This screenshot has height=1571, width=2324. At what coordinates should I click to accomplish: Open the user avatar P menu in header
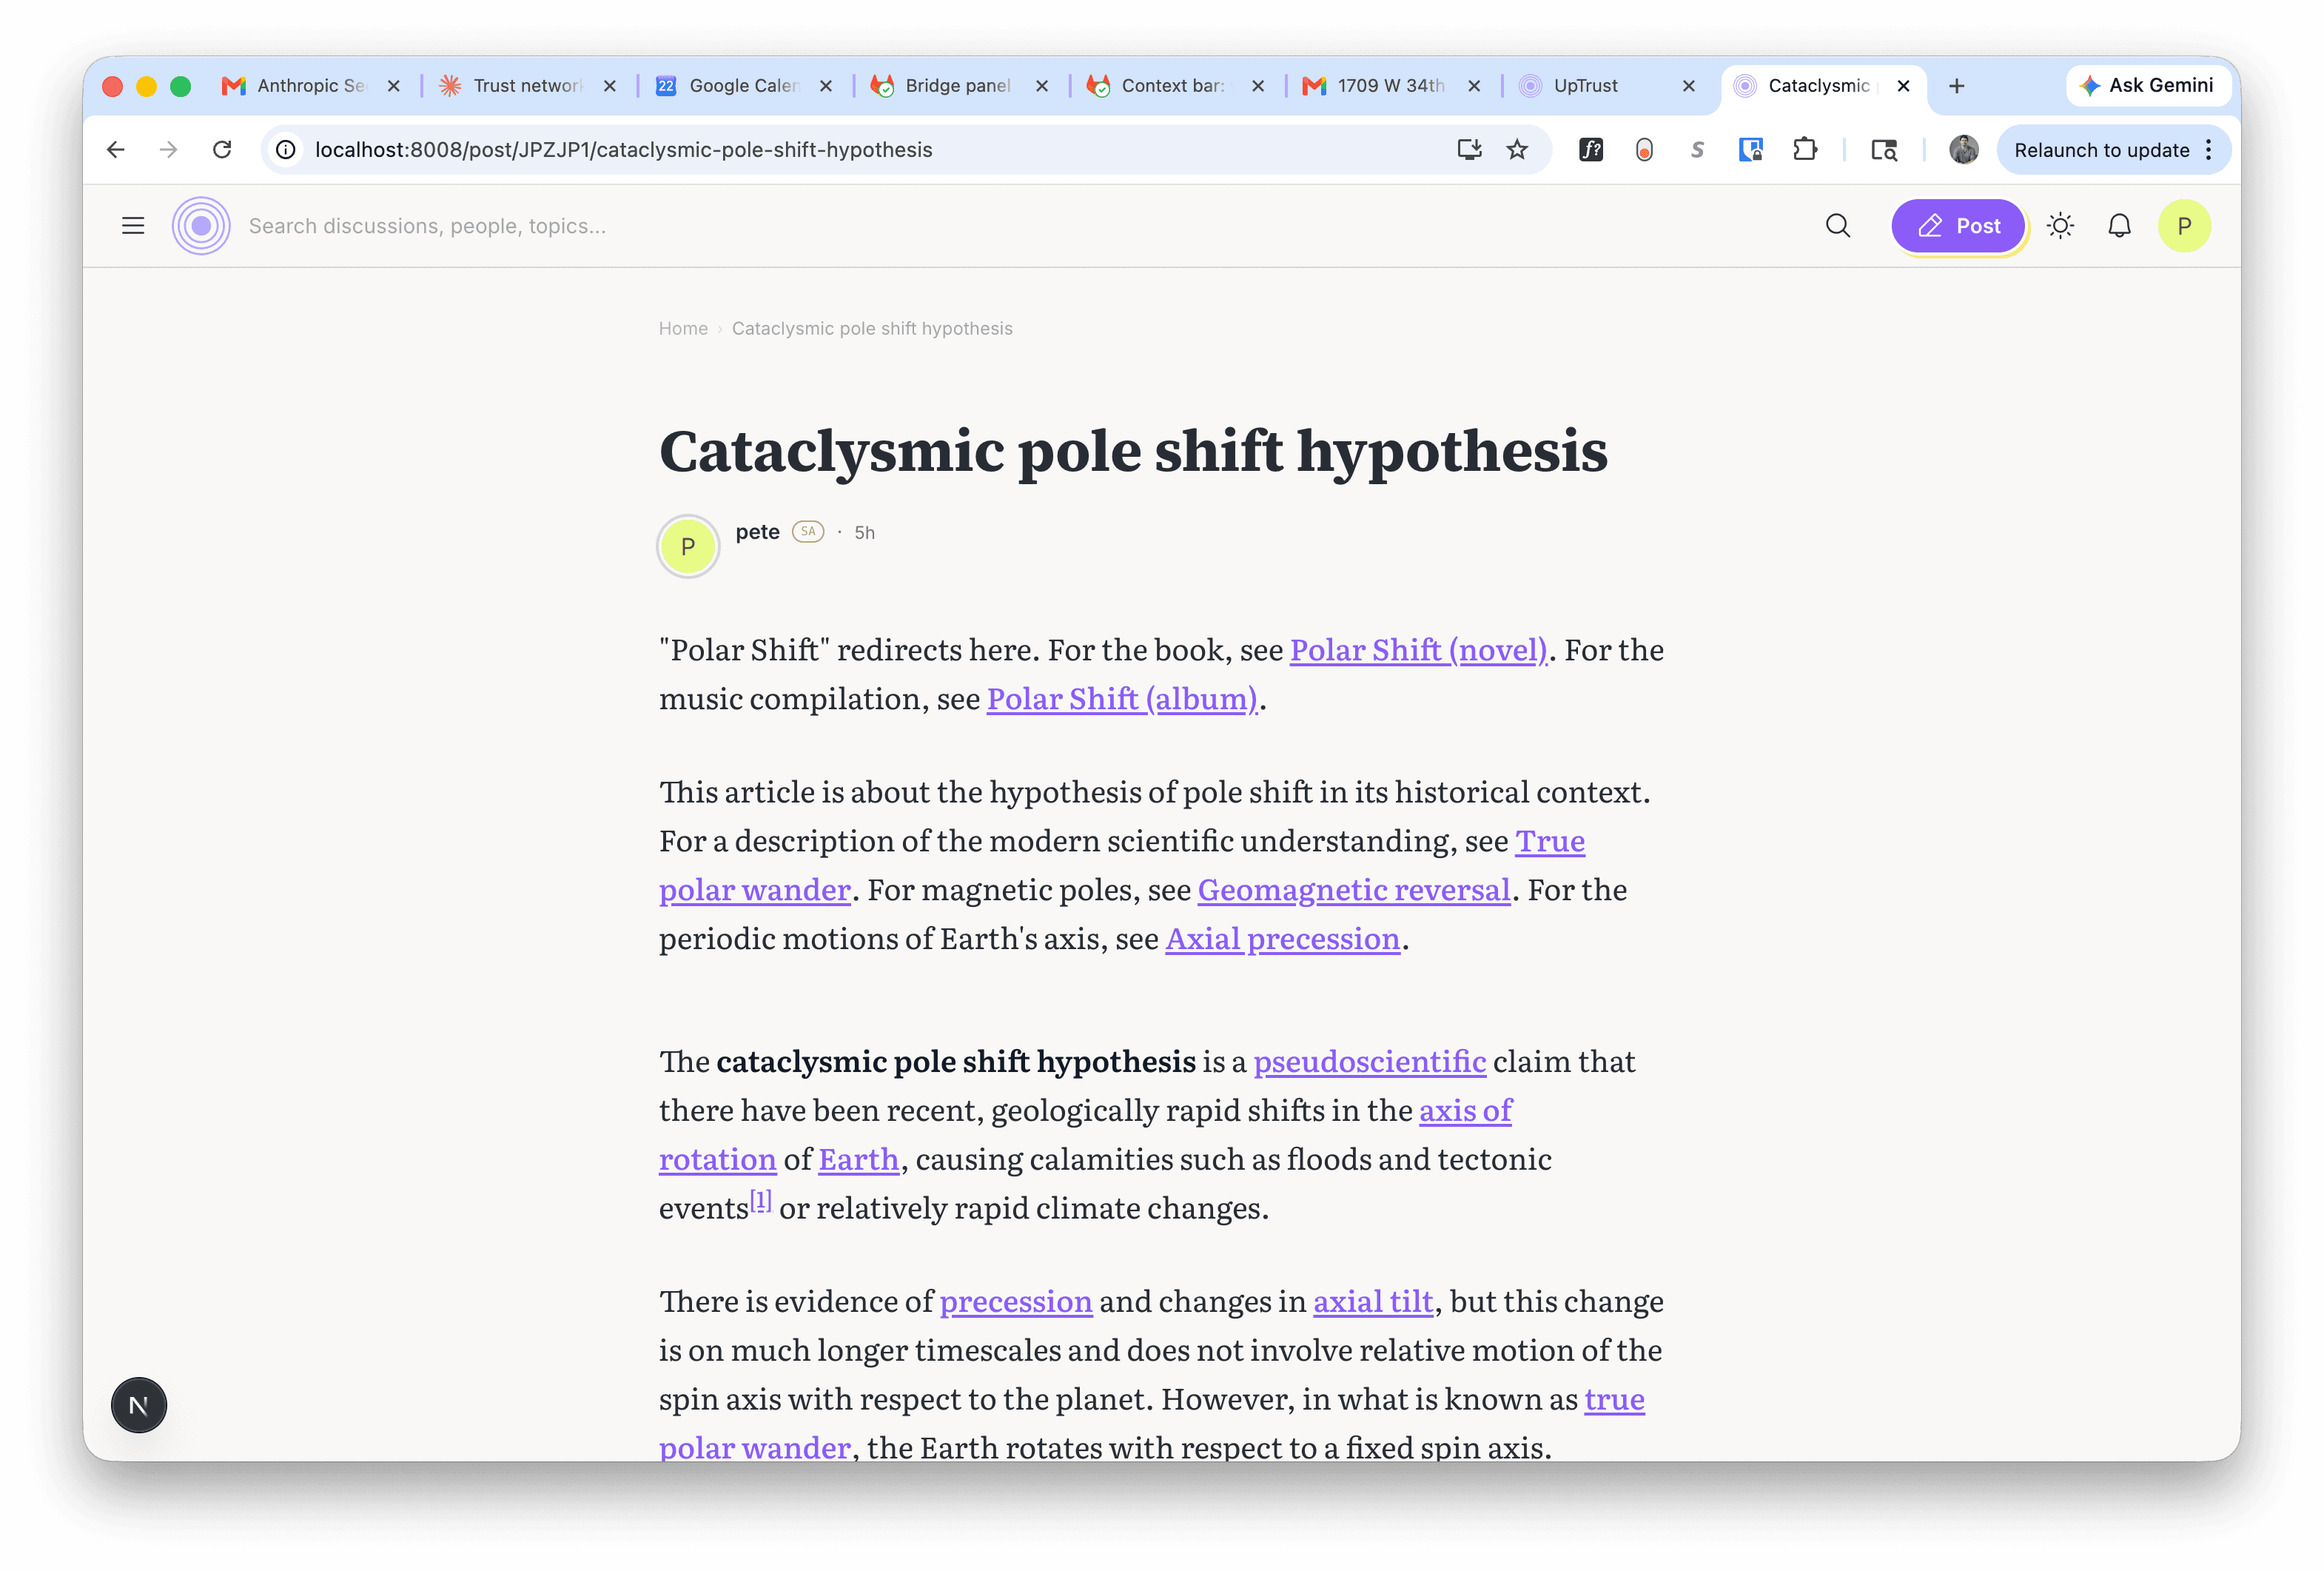2185,226
